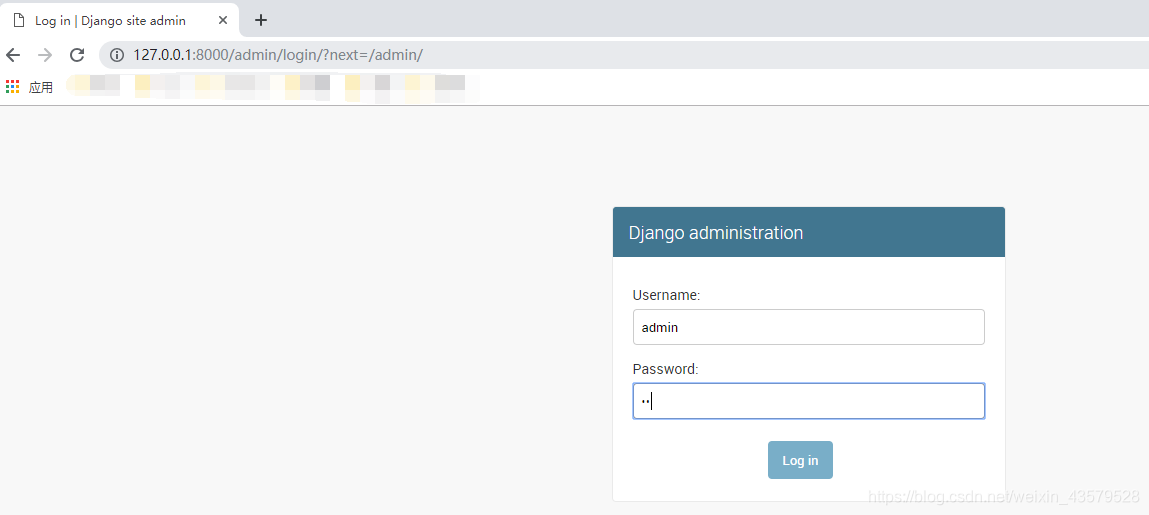Click the address bar URL
The width and height of the screenshot is (1149, 515).
278,55
